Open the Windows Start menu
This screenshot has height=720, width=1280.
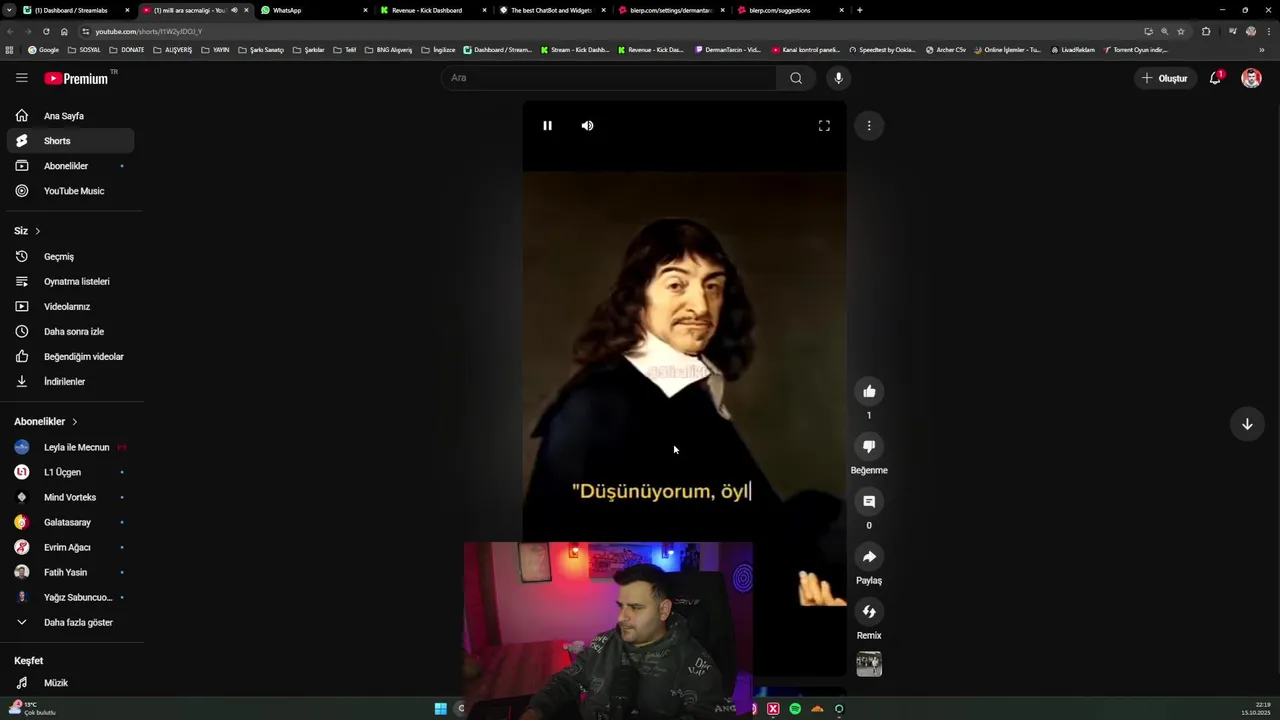[x=440, y=709]
